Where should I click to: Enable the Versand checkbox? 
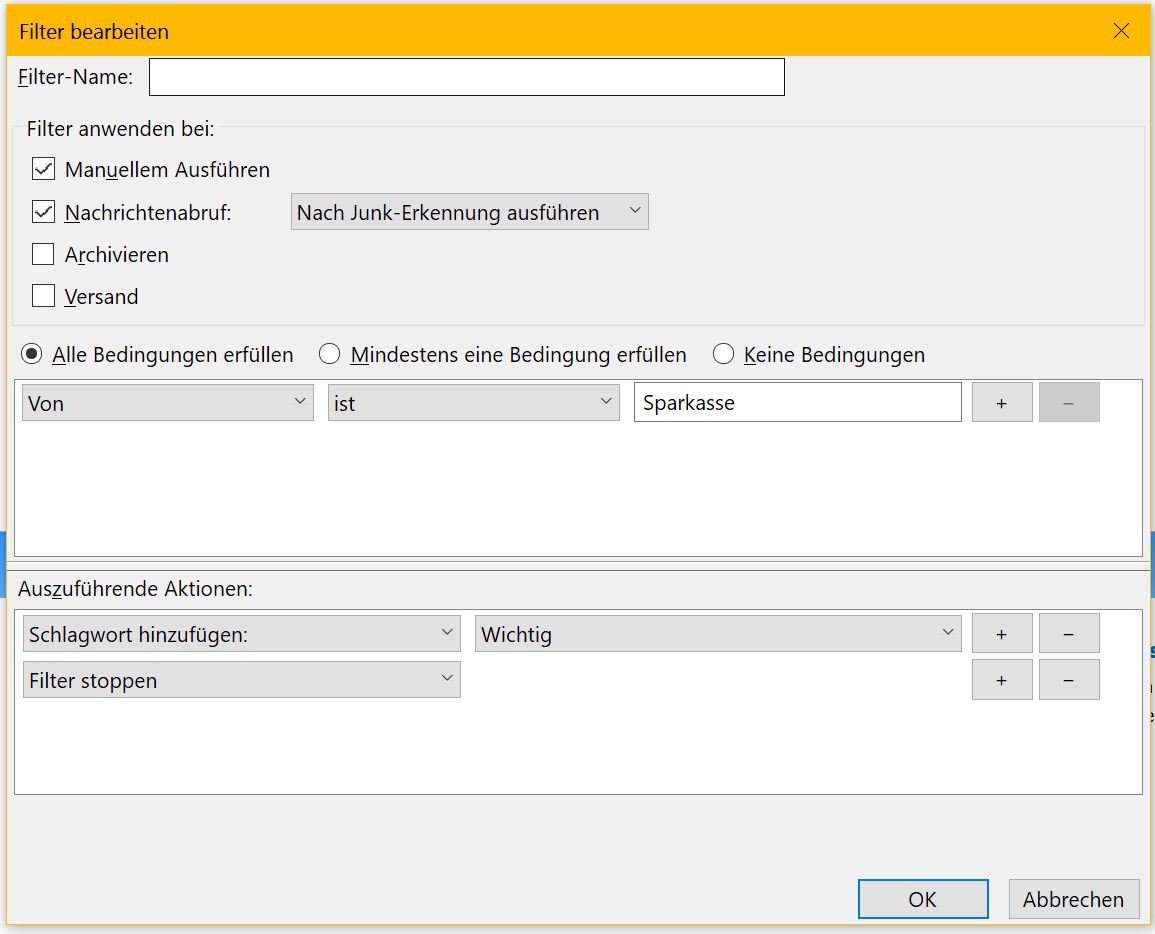coord(43,296)
